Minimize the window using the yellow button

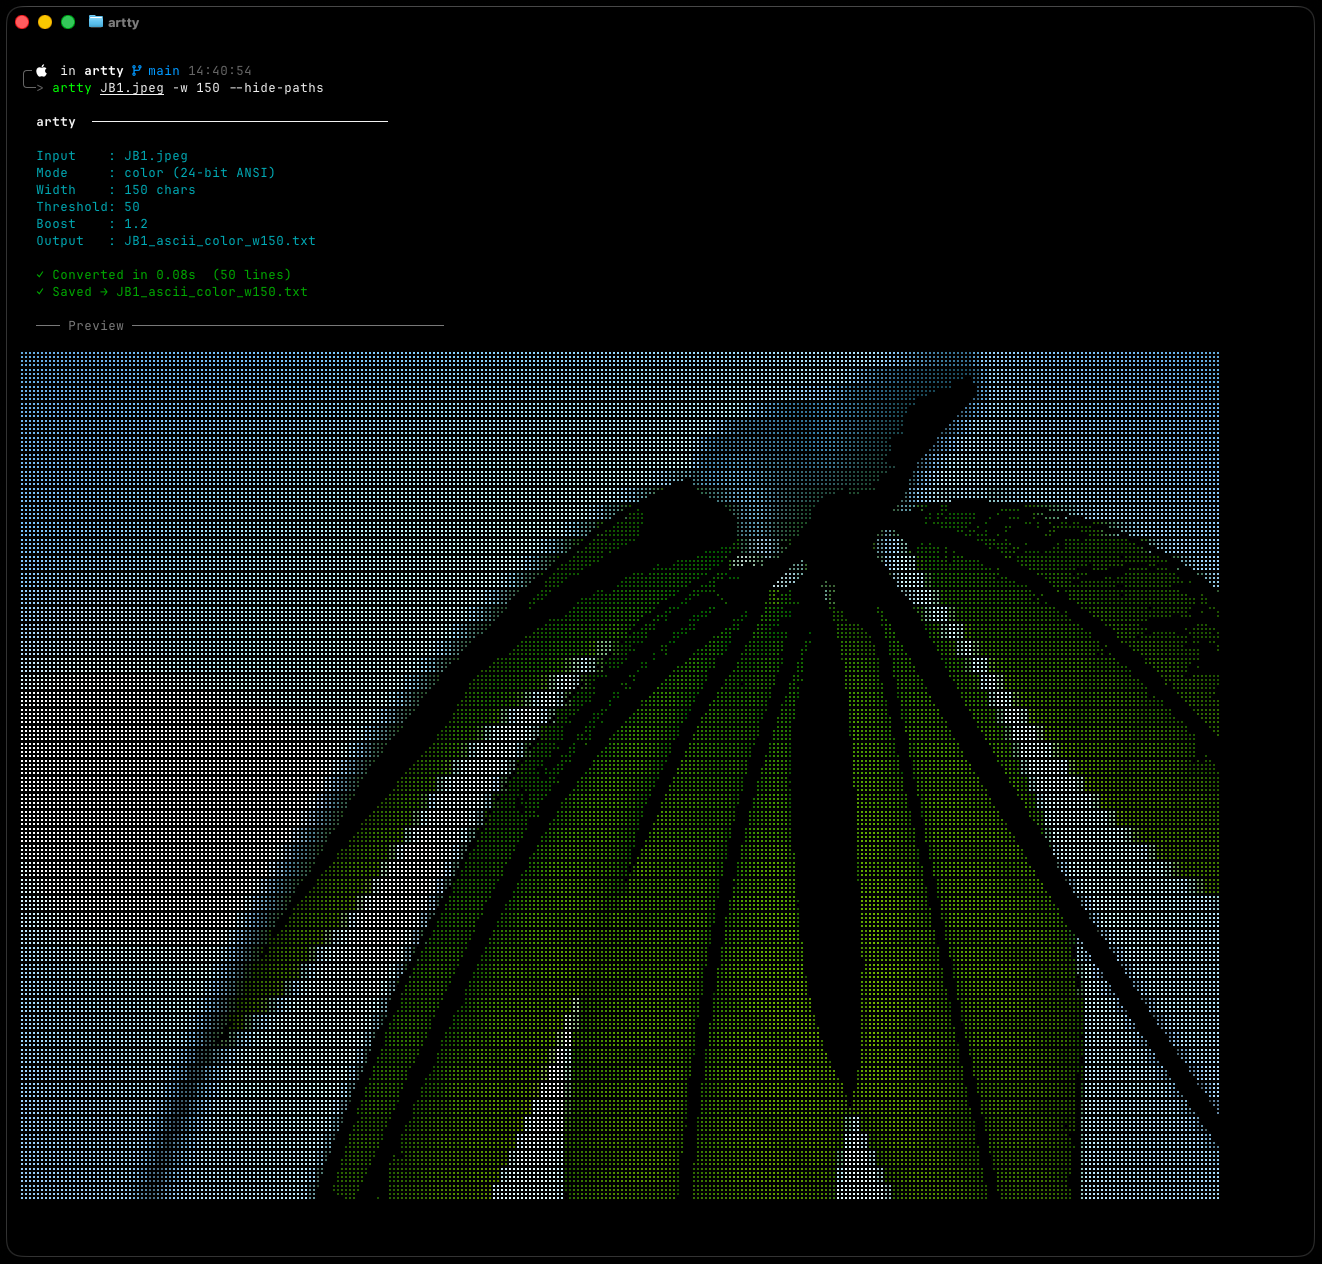pyautogui.click(x=45, y=22)
